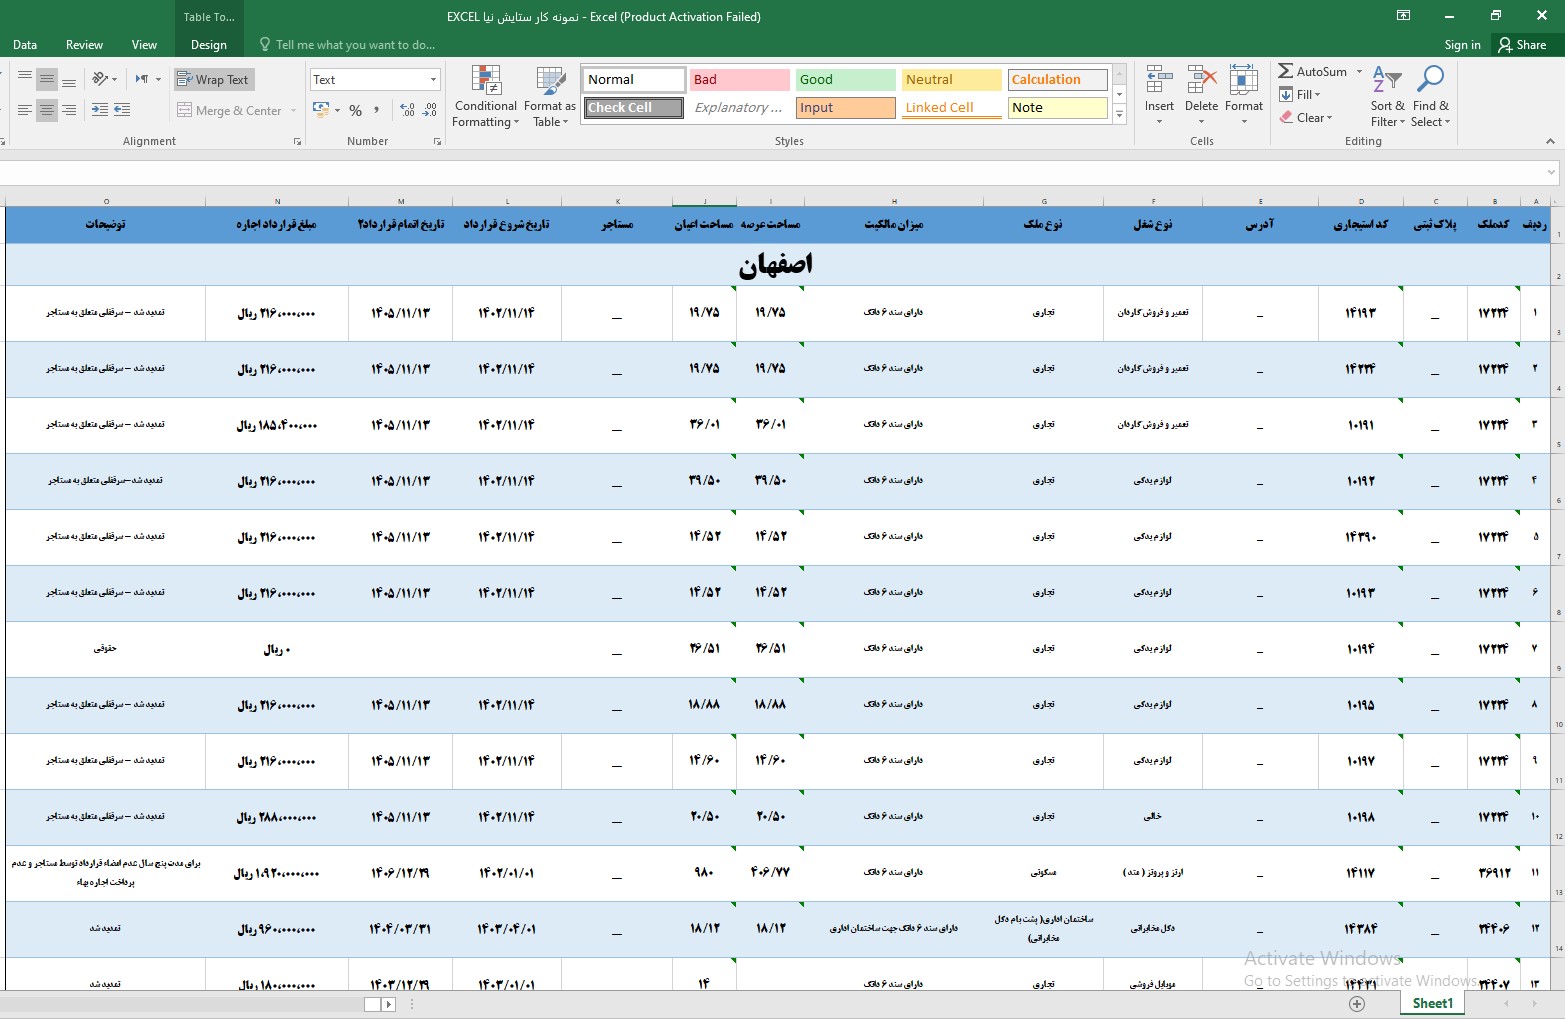Open Find & Select tool

pyautogui.click(x=1430, y=97)
